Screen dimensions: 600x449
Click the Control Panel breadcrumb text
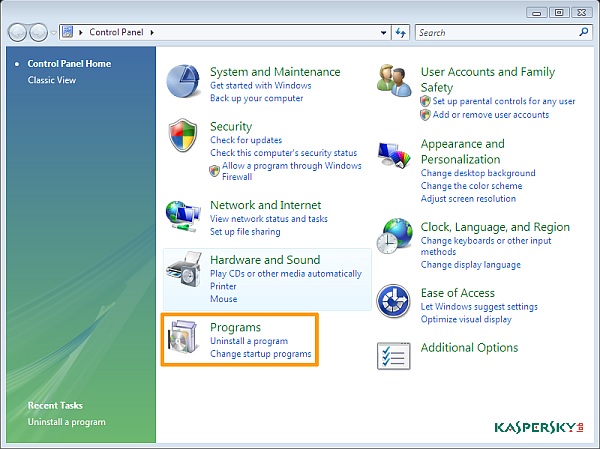click(x=116, y=32)
